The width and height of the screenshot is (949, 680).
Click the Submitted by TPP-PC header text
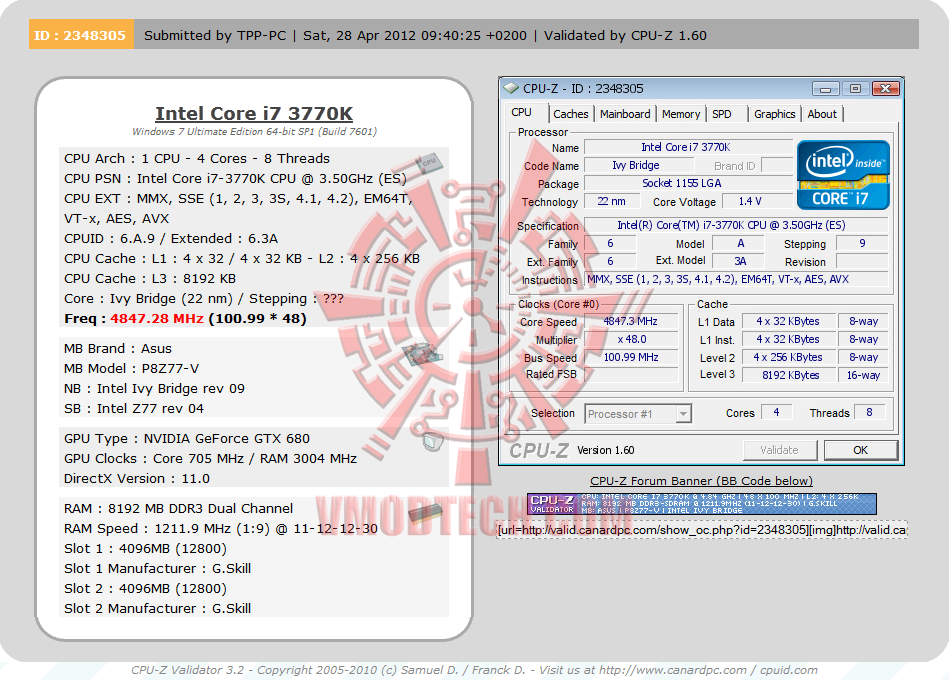215,35
